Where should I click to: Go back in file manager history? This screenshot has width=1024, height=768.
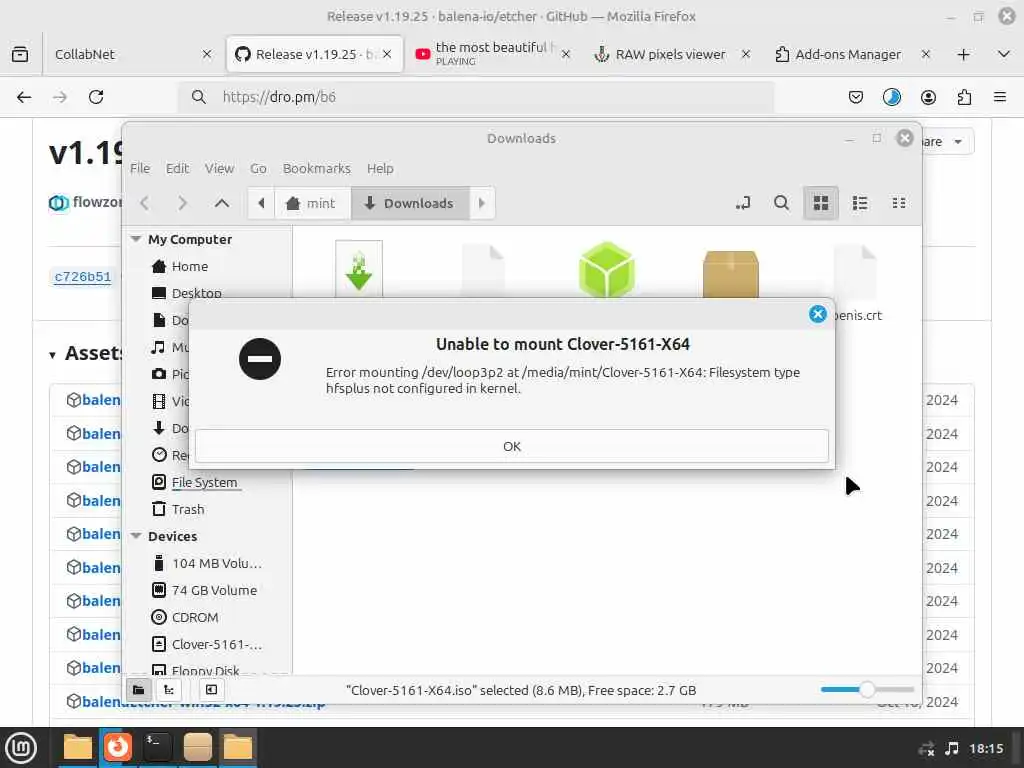click(145, 203)
